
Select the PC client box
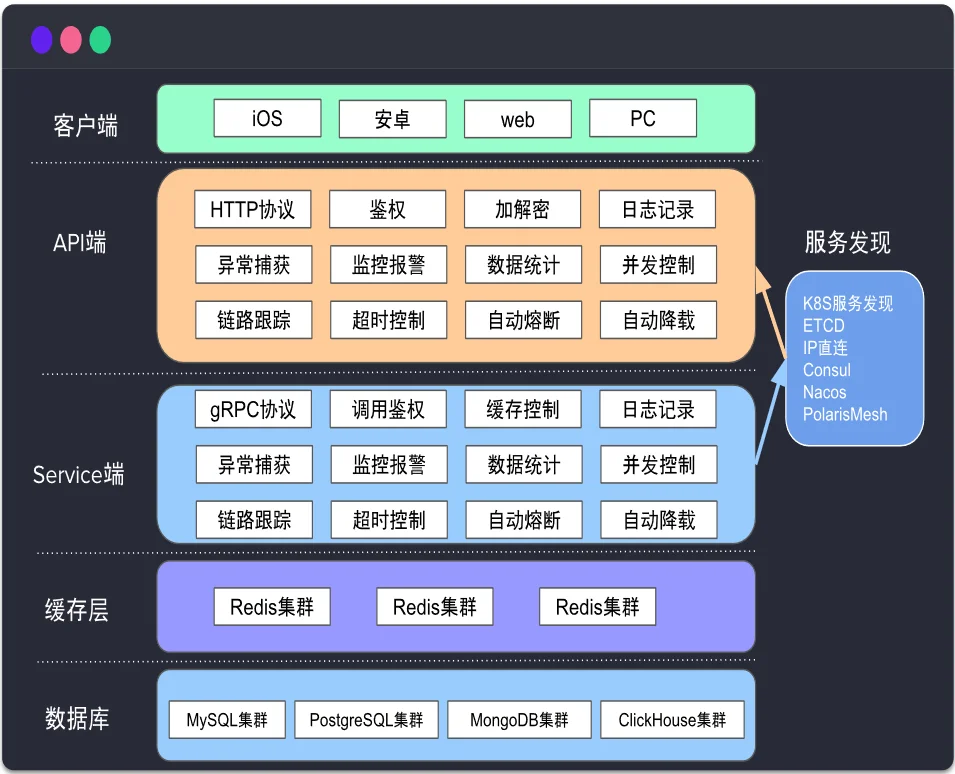(x=643, y=119)
